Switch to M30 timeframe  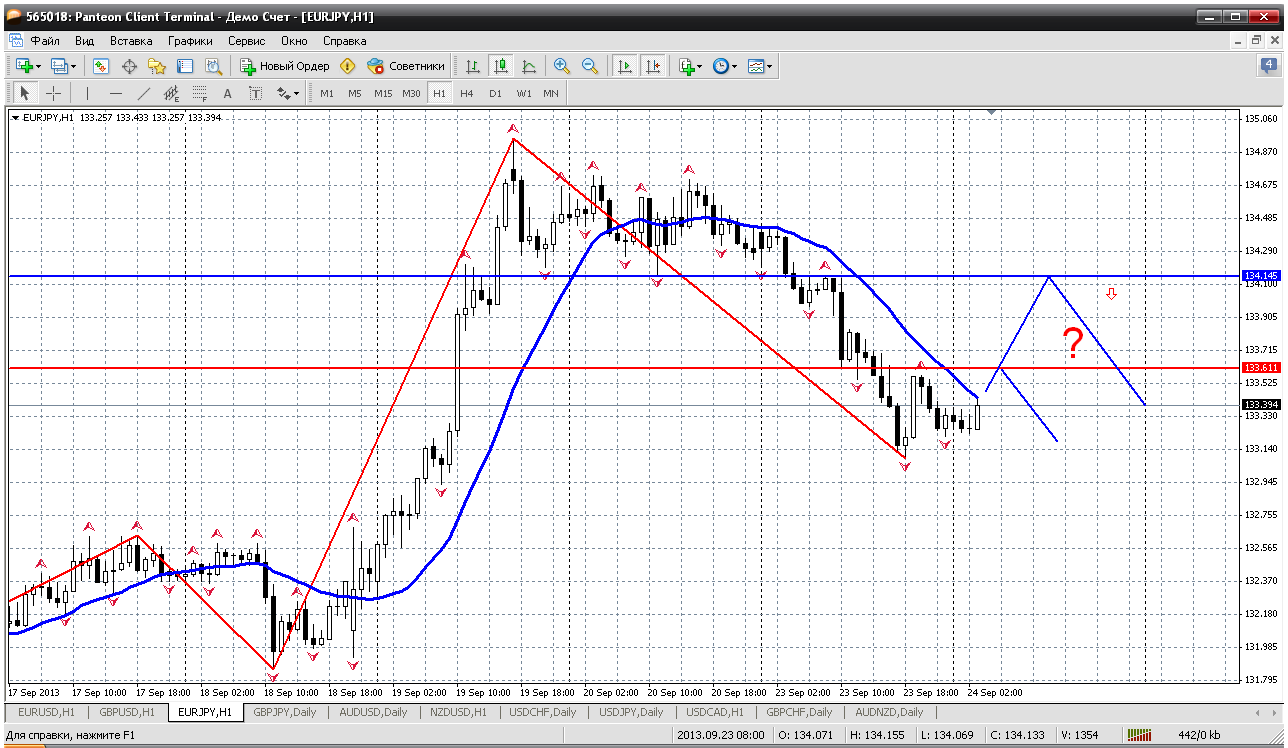411,93
